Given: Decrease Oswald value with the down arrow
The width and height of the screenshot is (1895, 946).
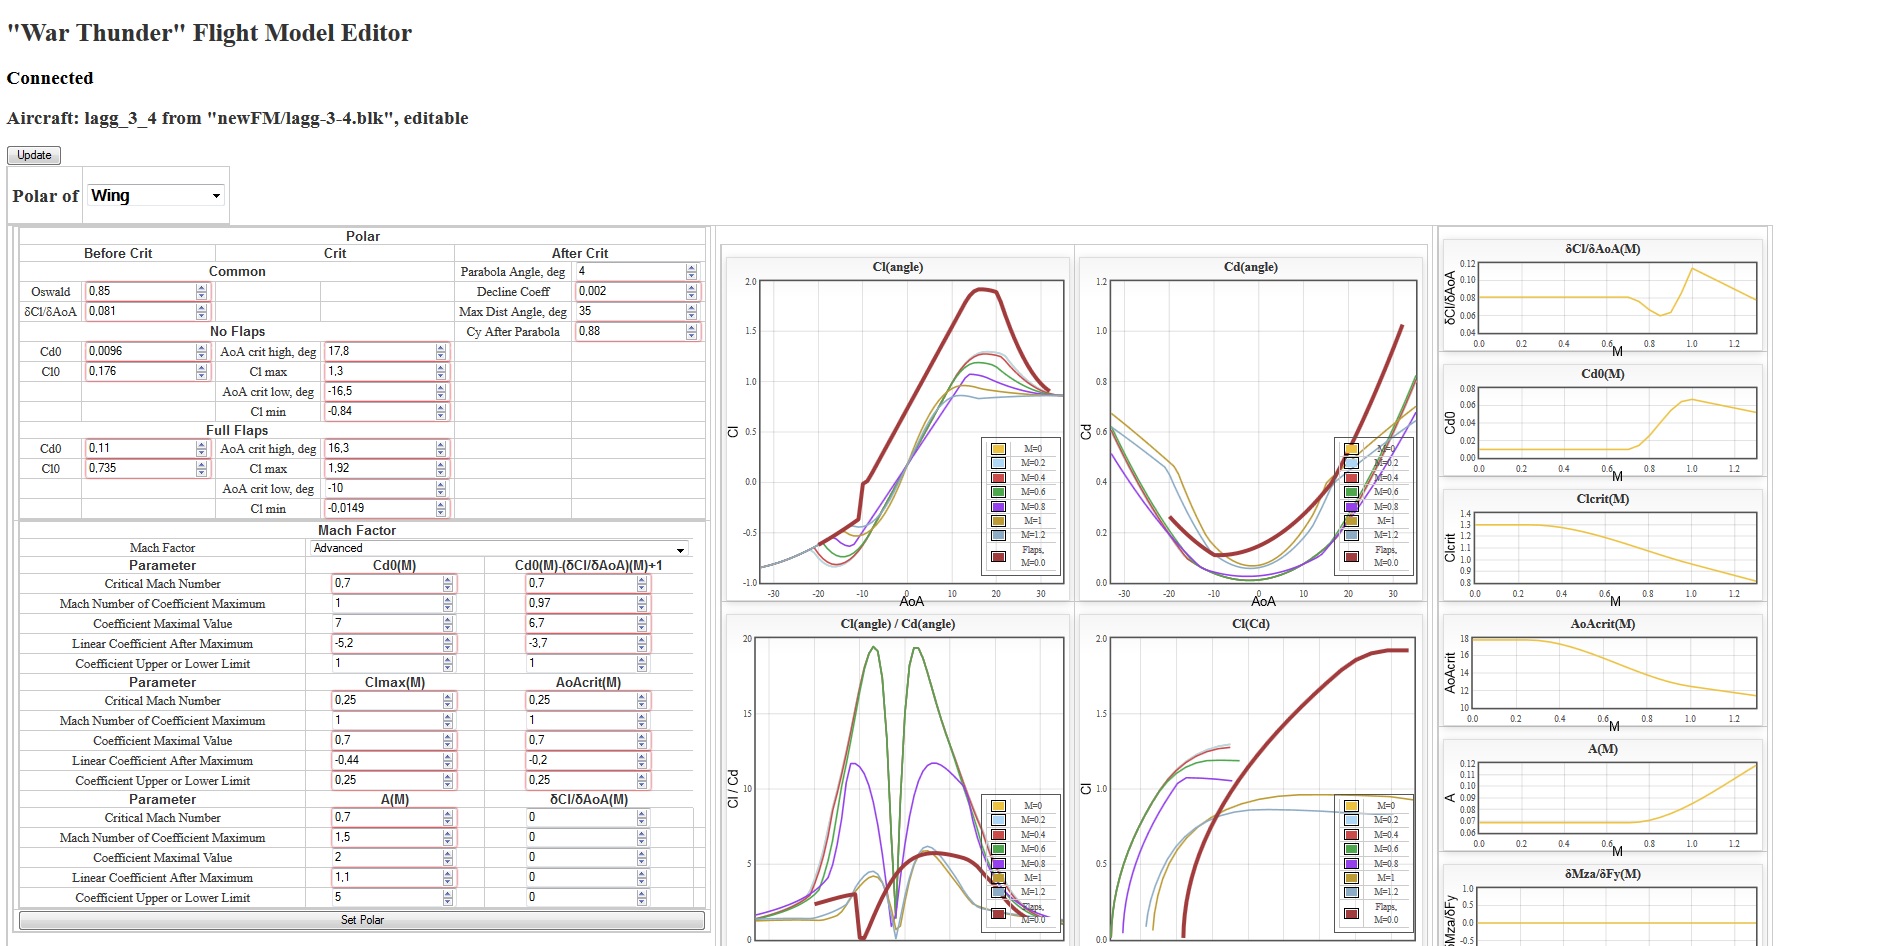Looking at the screenshot, I should pyautogui.click(x=201, y=295).
